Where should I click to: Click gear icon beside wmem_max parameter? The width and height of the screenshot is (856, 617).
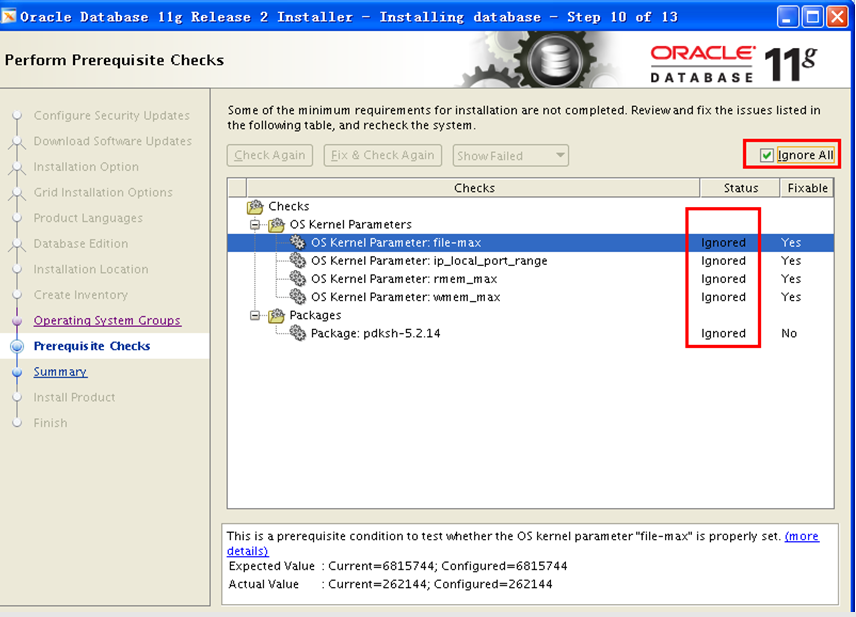tap(298, 296)
